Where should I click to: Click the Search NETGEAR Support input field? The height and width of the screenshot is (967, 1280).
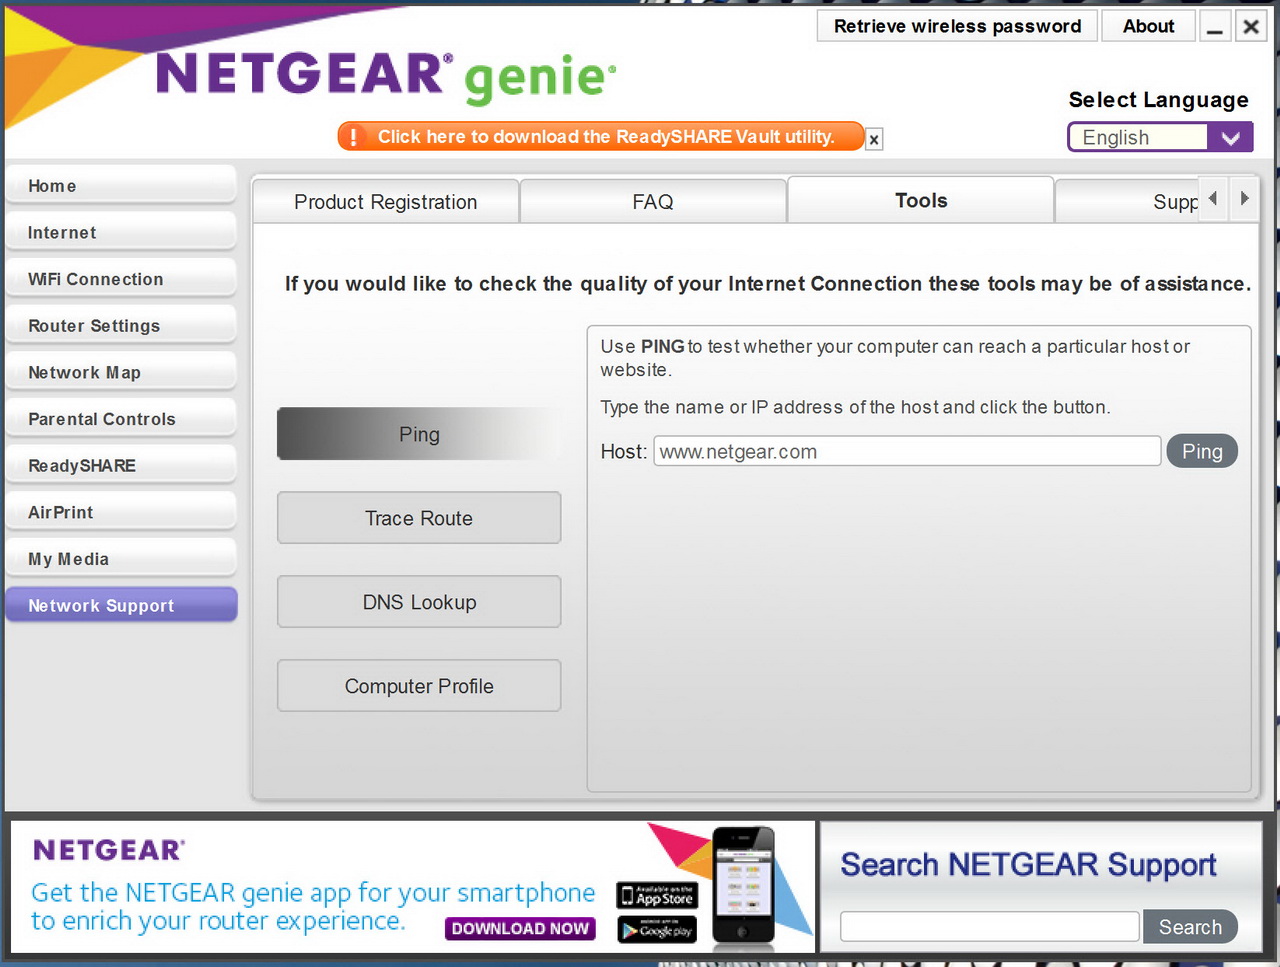[989, 927]
